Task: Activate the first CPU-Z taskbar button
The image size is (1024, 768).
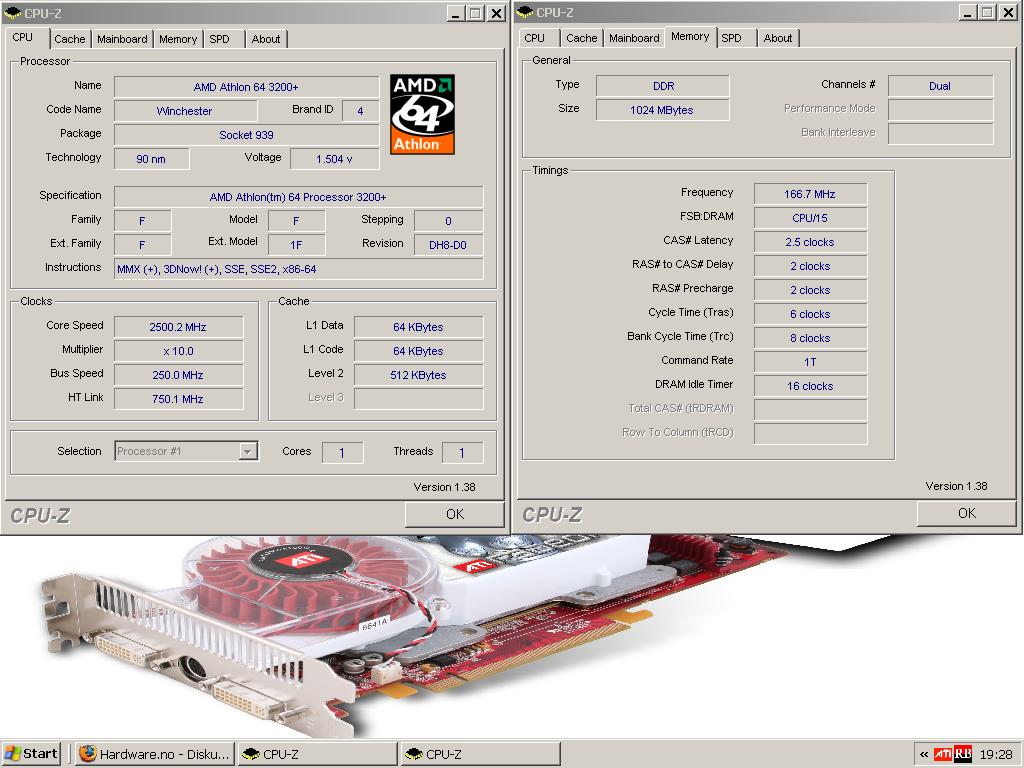Action: click(x=317, y=754)
